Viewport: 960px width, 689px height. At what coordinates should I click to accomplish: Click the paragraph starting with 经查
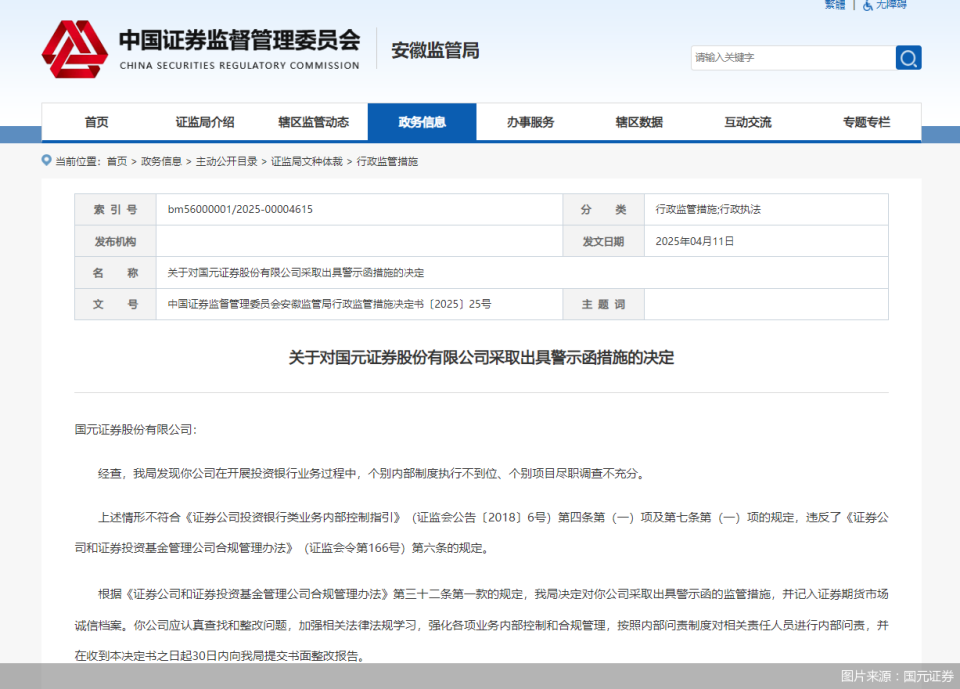click(x=372, y=473)
